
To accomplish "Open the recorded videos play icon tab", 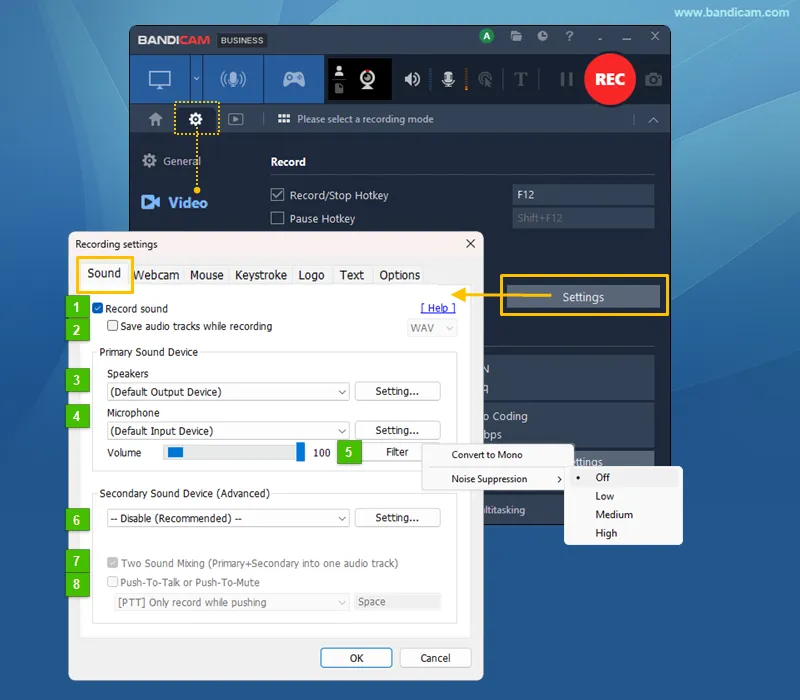I will [235, 119].
